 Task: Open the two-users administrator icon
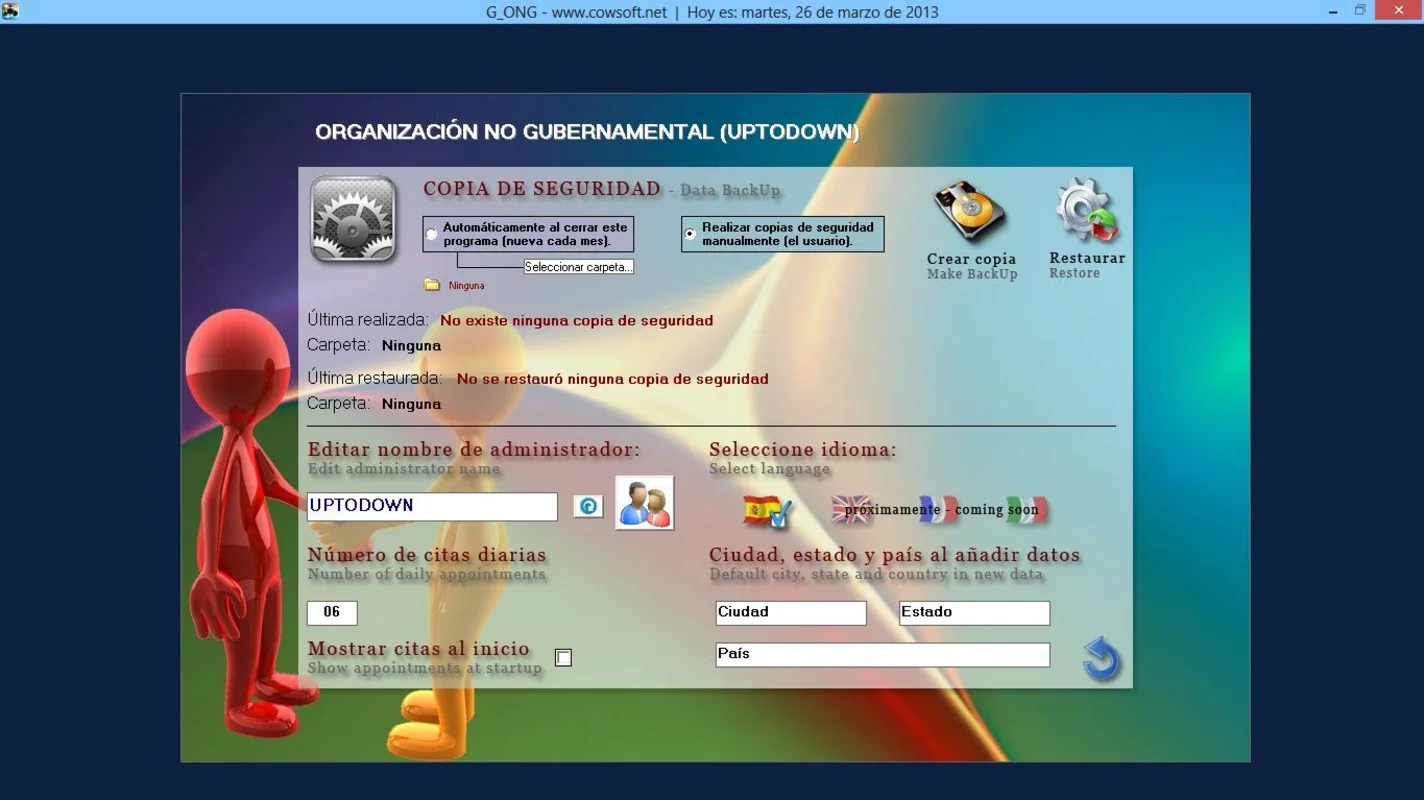tap(644, 503)
